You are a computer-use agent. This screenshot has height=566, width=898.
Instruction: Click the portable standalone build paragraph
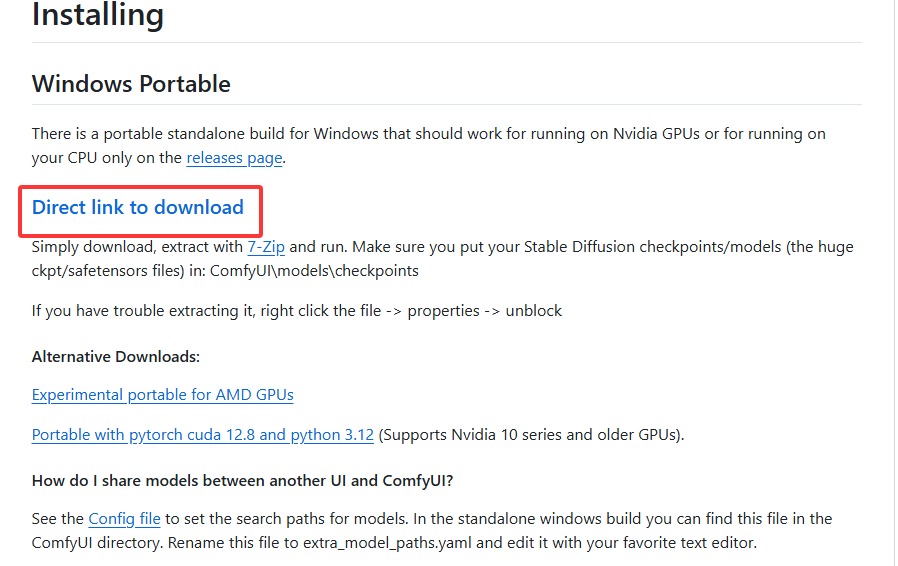[400, 133]
